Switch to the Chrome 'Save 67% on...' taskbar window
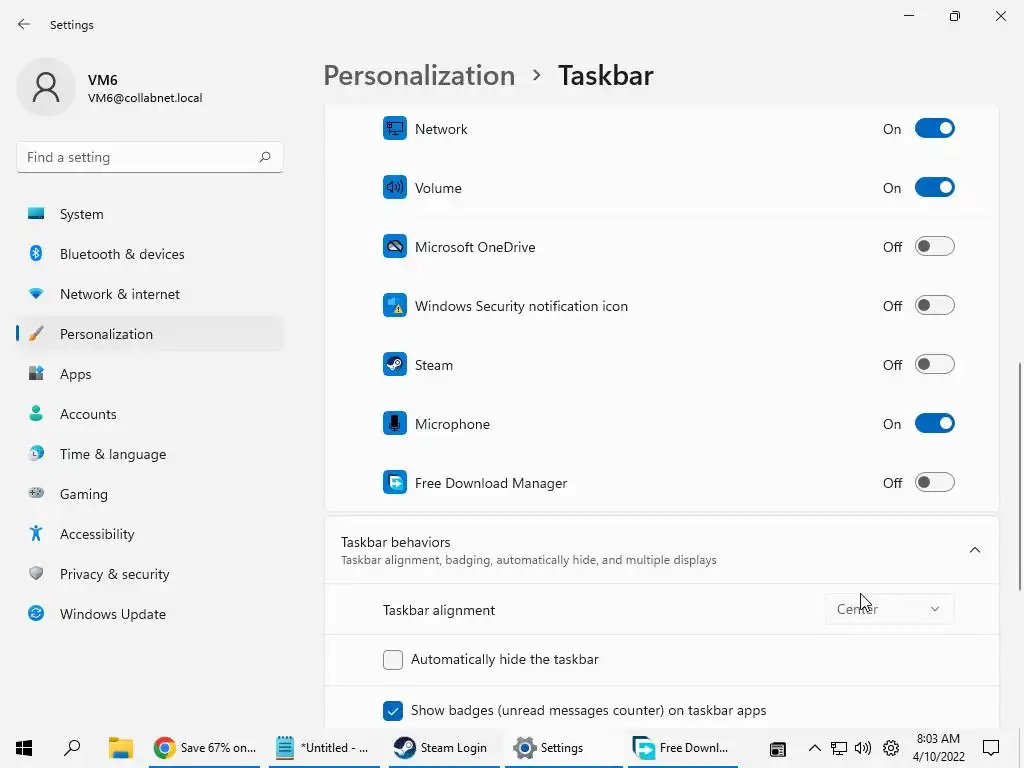This screenshot has height=768, width=1024. [x=204, y=748]
